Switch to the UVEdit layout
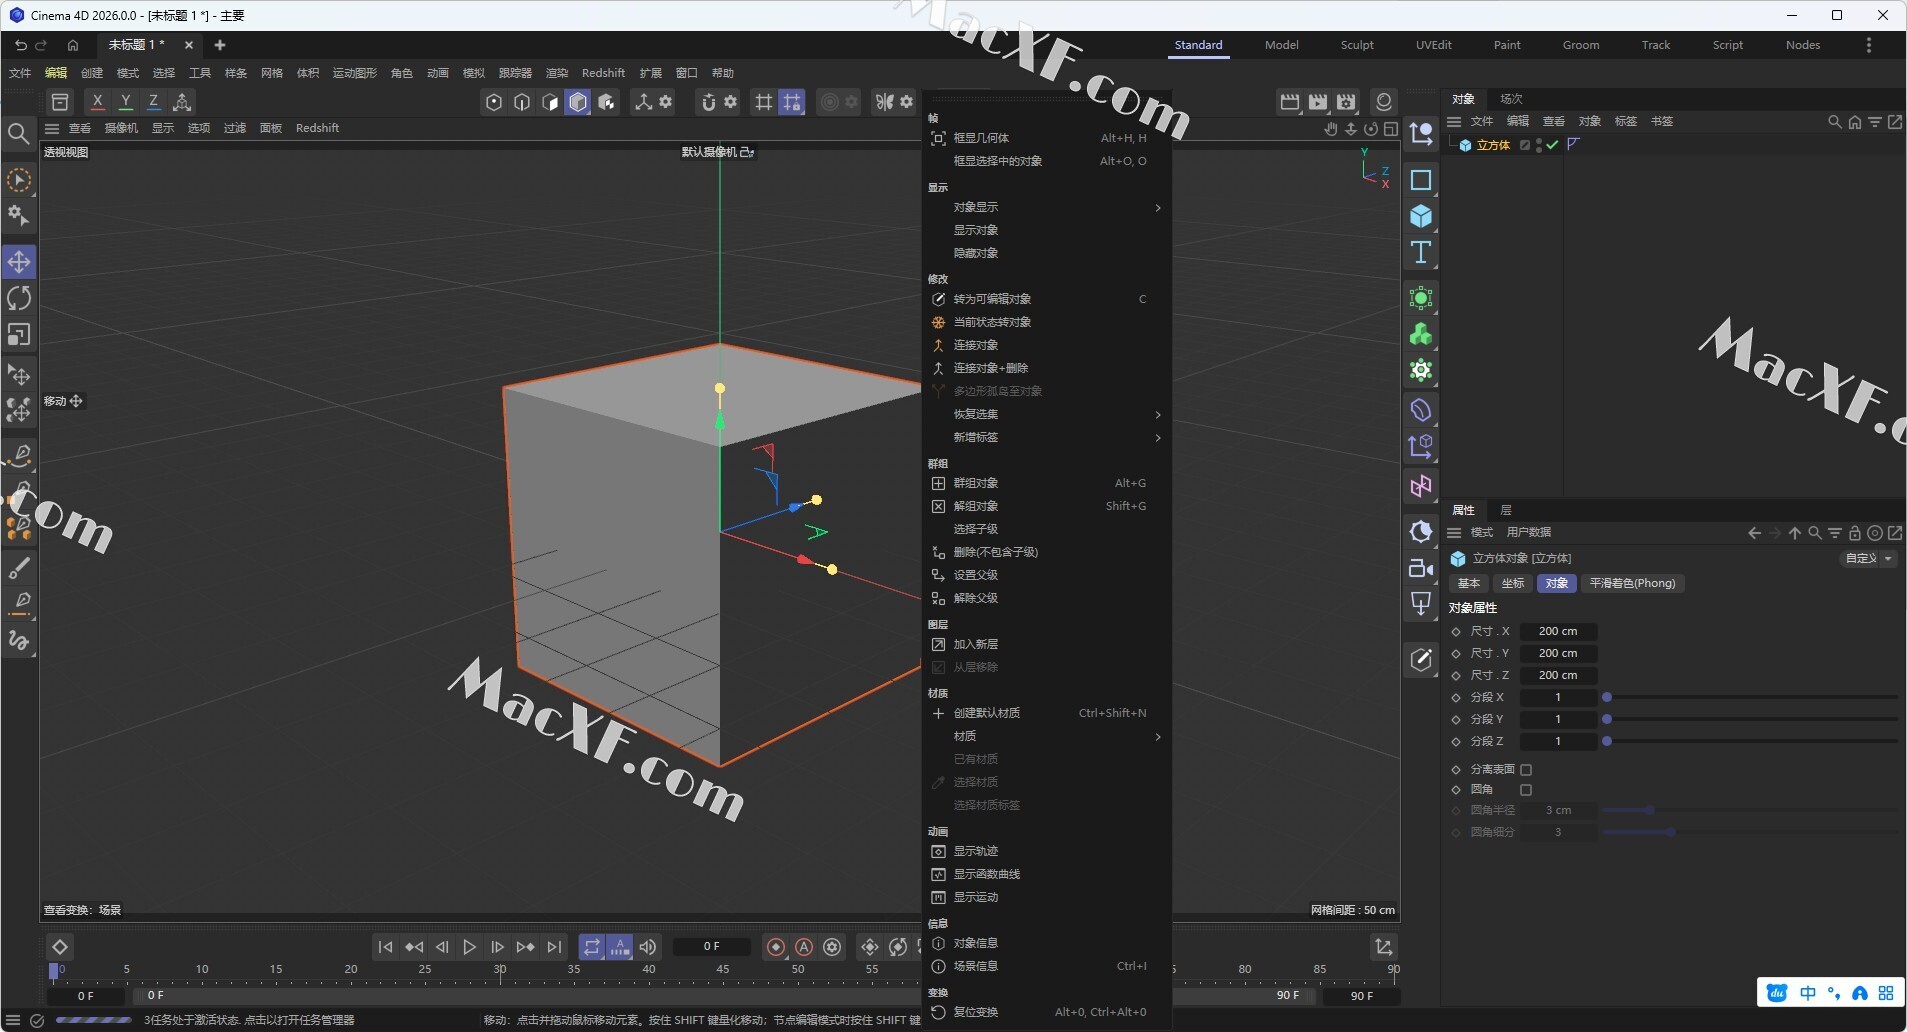The image size is (1907, 1032). tap(1433, 45)
